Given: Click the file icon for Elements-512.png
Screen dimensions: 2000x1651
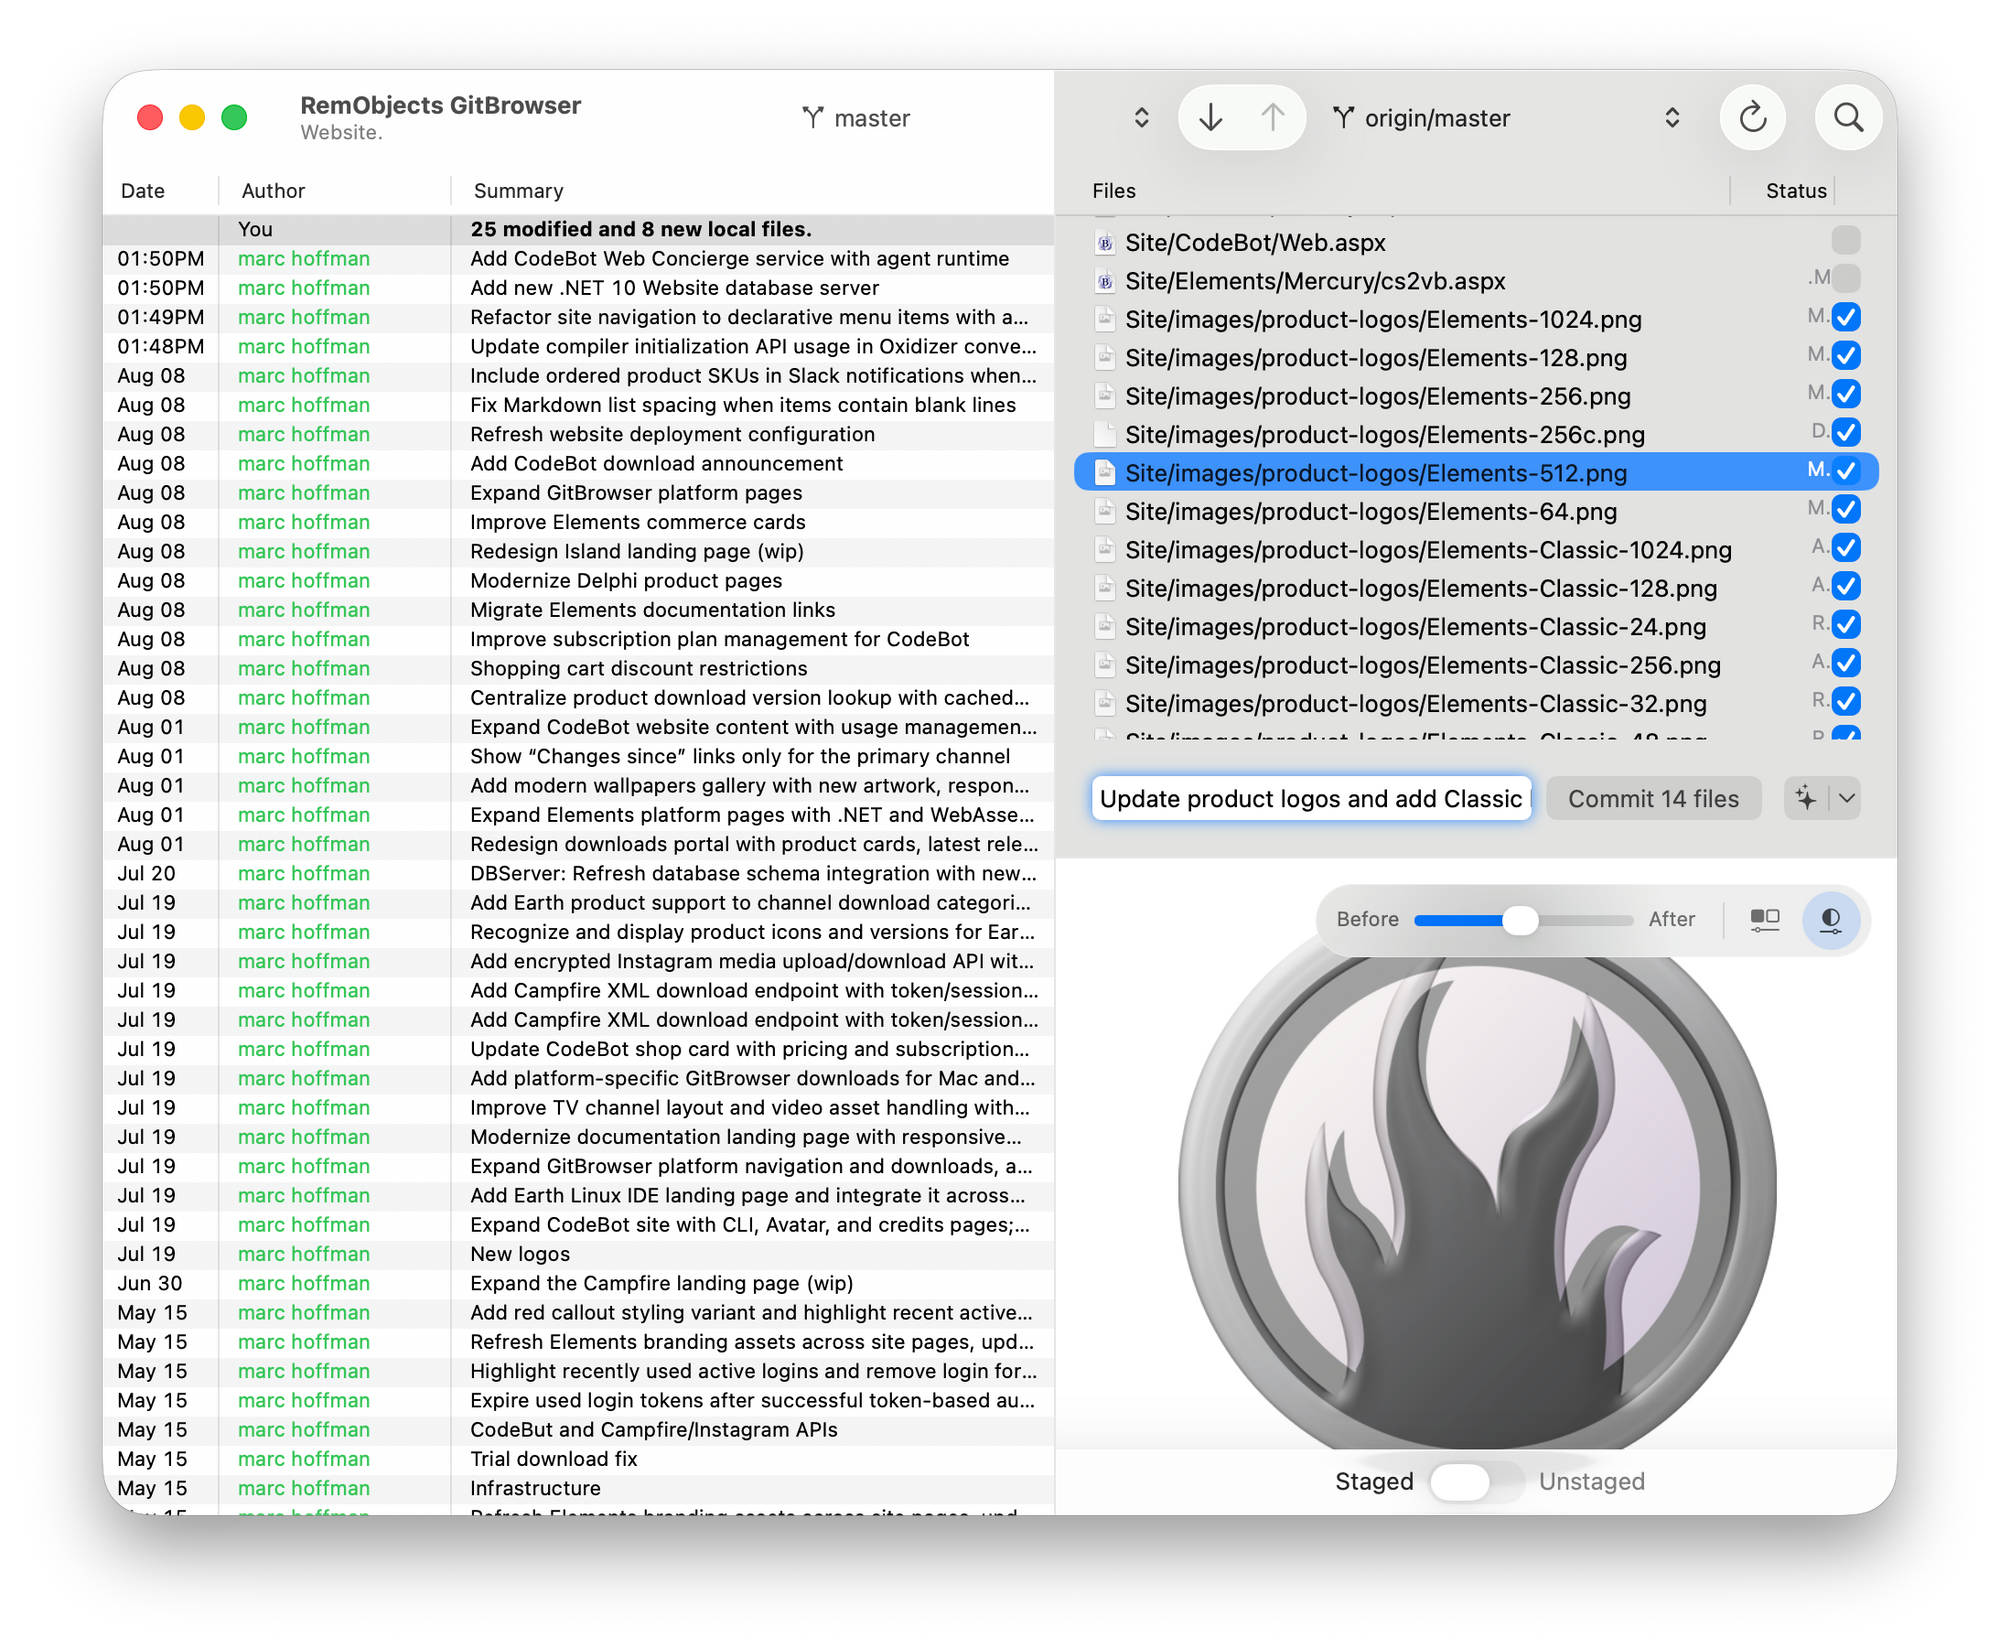Looking at the screenshot, I should point(1105,473).
